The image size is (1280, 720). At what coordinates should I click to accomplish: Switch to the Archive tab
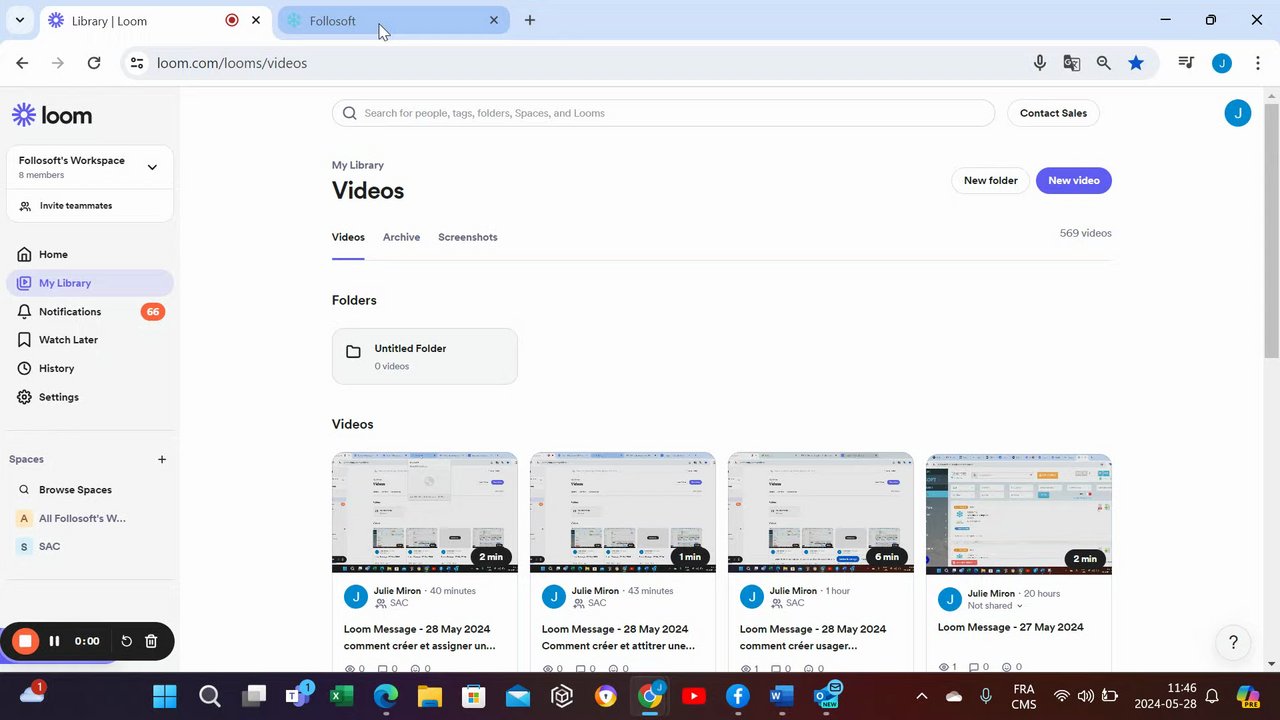click(401, 238)
